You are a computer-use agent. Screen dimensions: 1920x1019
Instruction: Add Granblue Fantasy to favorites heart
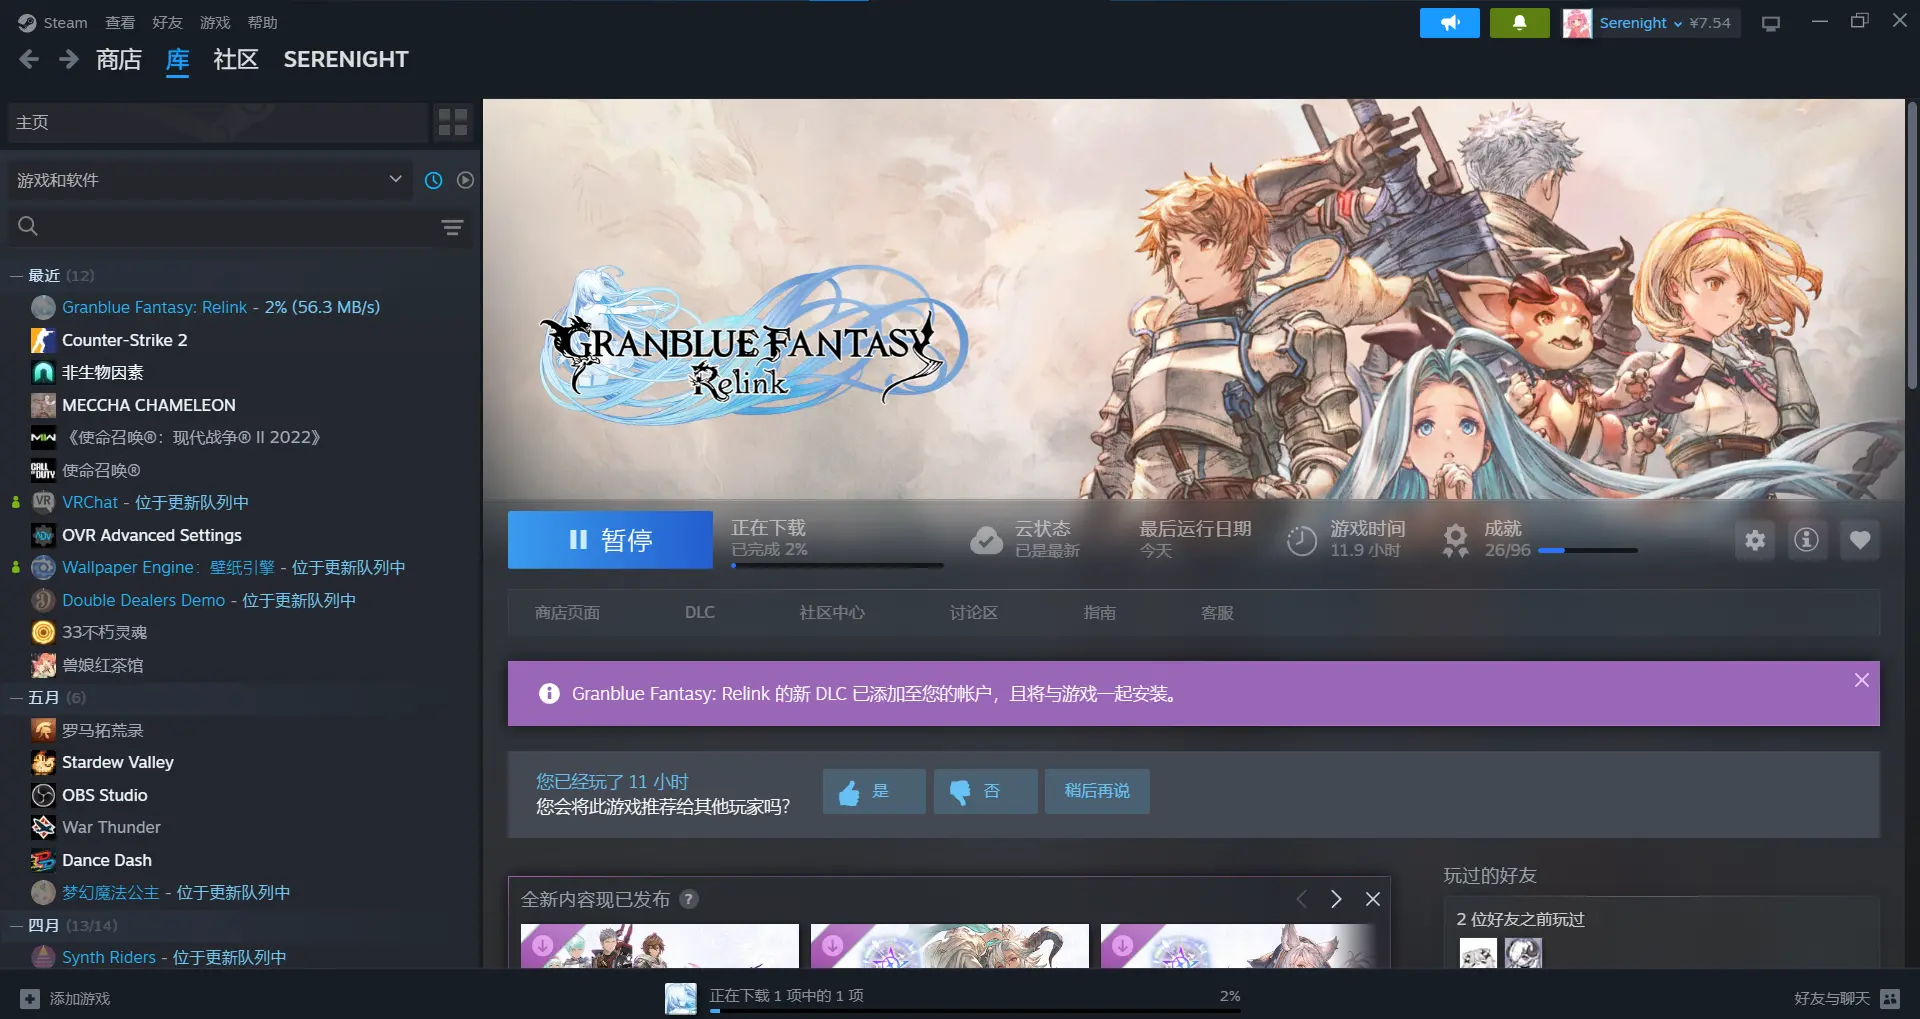tap(1860, 540)
